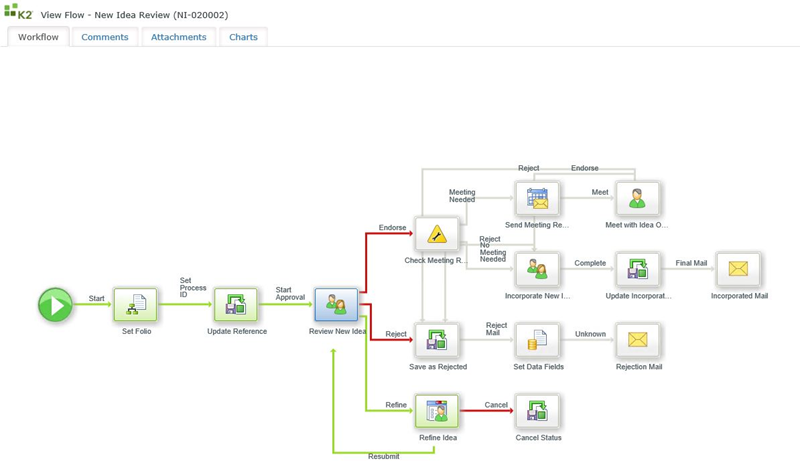Select the Meet with Idea Owner icon
This screenshot has height=474, width=800.
pyautogui.click(x=637, y=199)
